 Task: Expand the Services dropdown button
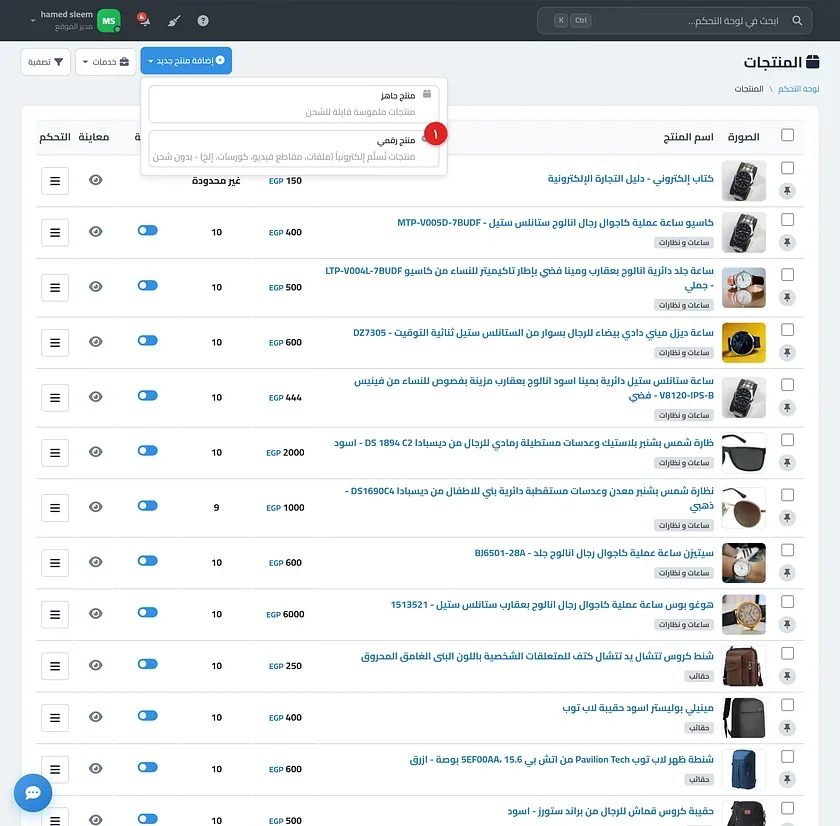pyautogui.click(x=106, y=62)
